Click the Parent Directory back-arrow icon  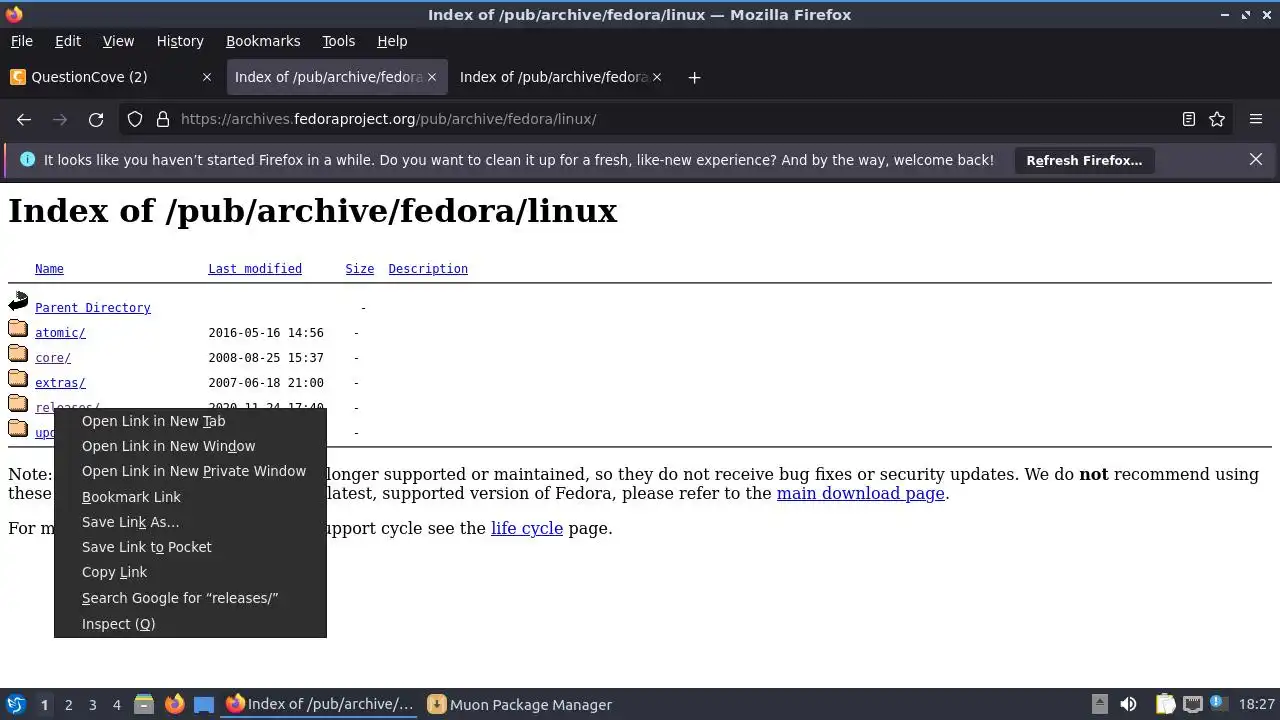tap(18, 301)
